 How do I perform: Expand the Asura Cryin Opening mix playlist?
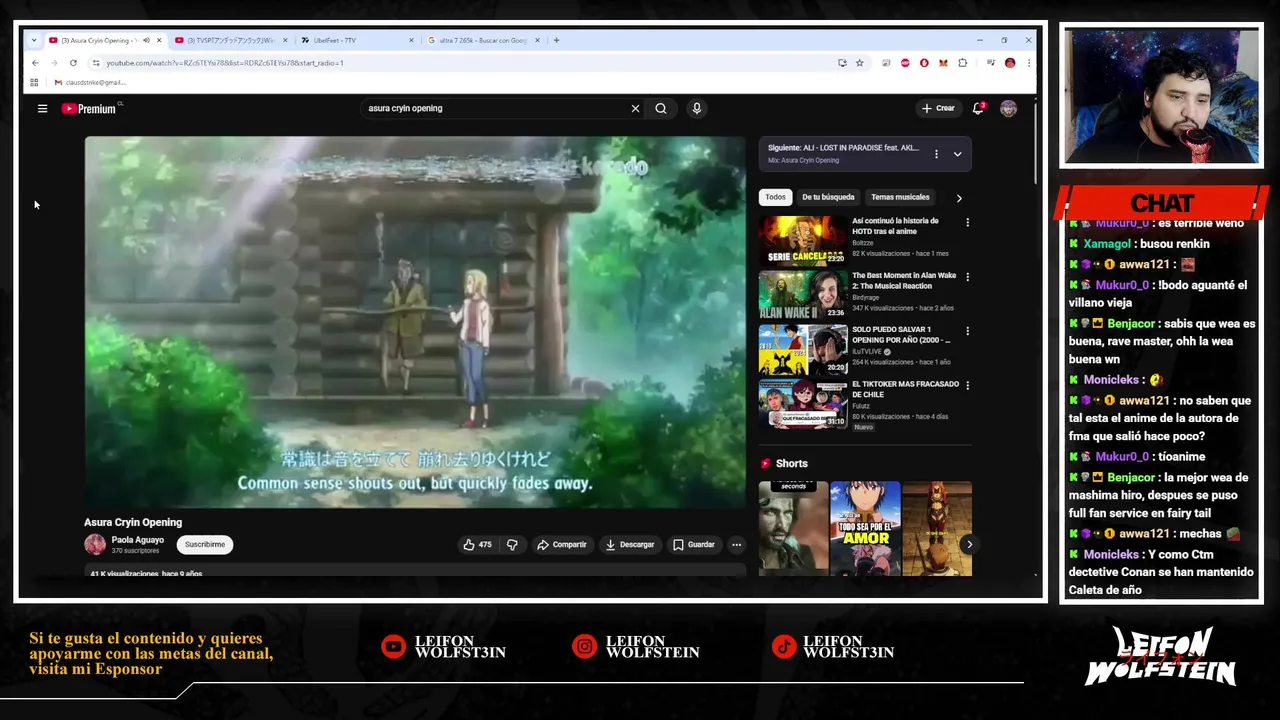957,154
